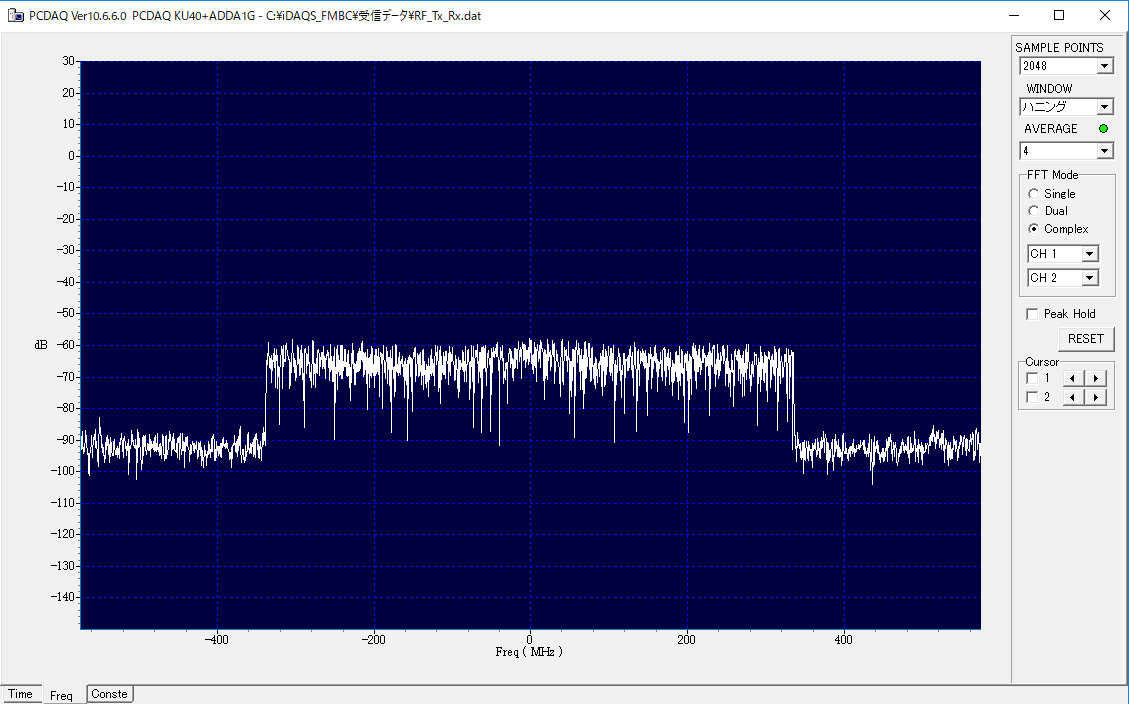Viewport: 1129px width, 704px height.
Task: Click the green AVERAGE indicator light
Action: click(x=1103, y=129)
